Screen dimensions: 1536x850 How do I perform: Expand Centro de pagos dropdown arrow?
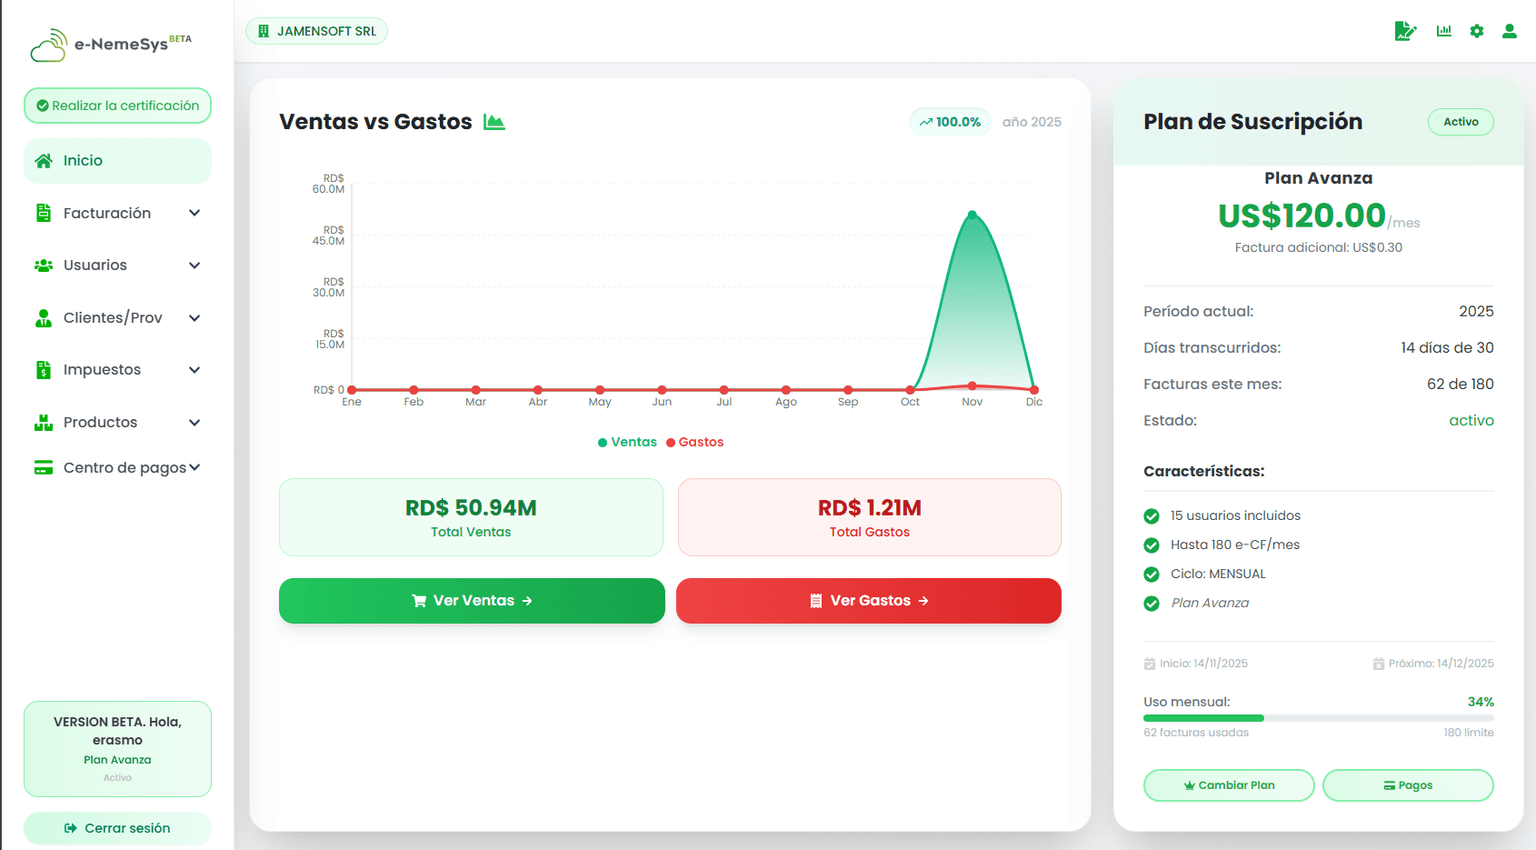point(194,467)
